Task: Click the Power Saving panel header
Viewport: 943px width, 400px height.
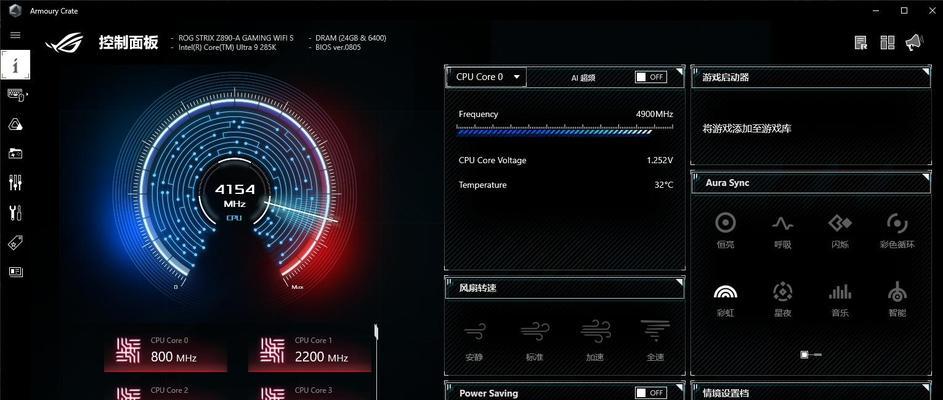Action: [x=565, y=392]
